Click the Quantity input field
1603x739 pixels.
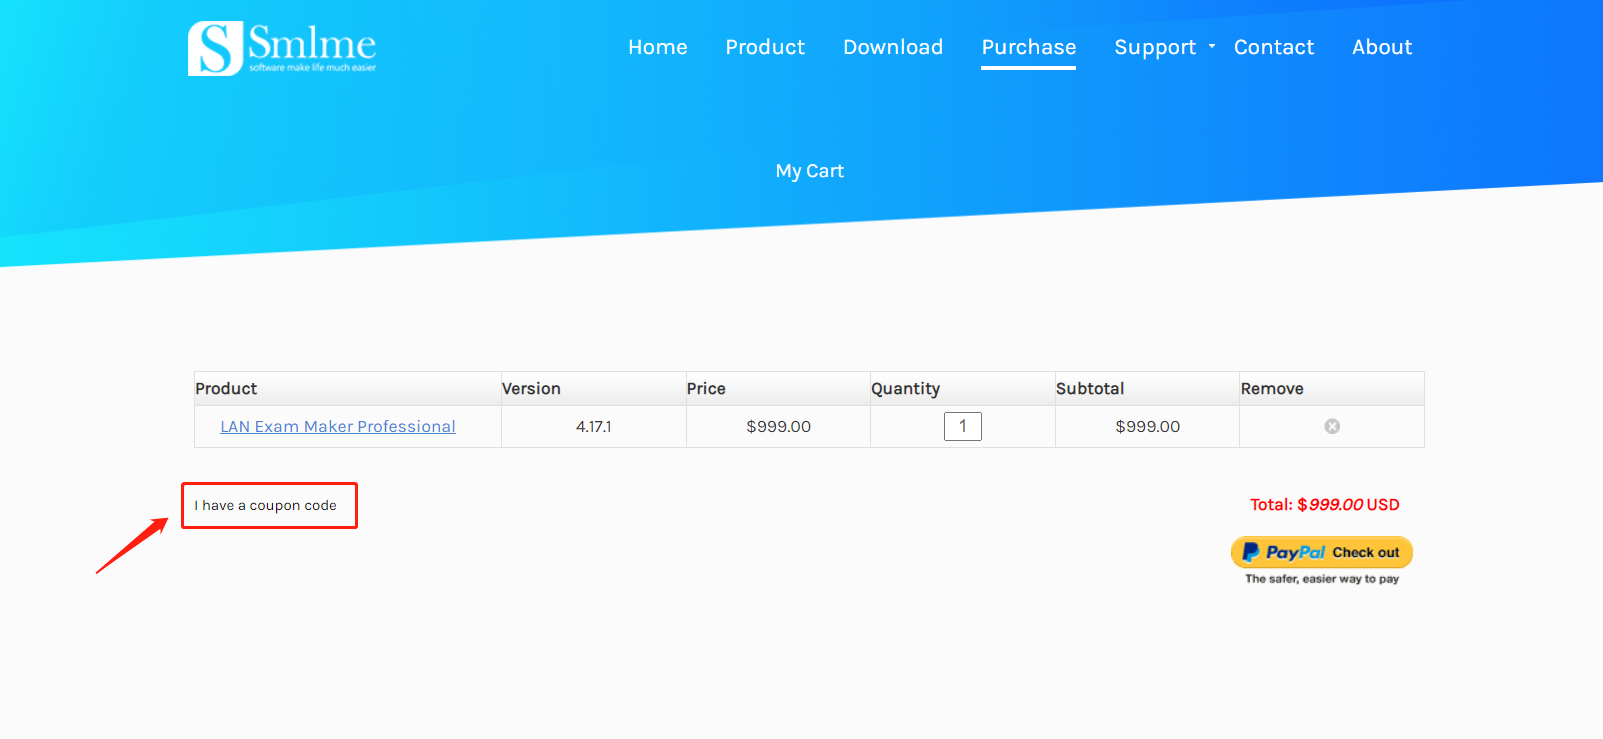click(x=963, y=426)
